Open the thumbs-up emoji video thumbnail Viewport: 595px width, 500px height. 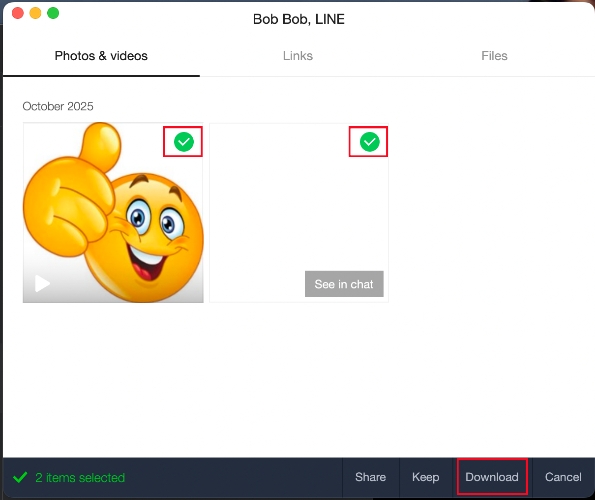point(113,212)
